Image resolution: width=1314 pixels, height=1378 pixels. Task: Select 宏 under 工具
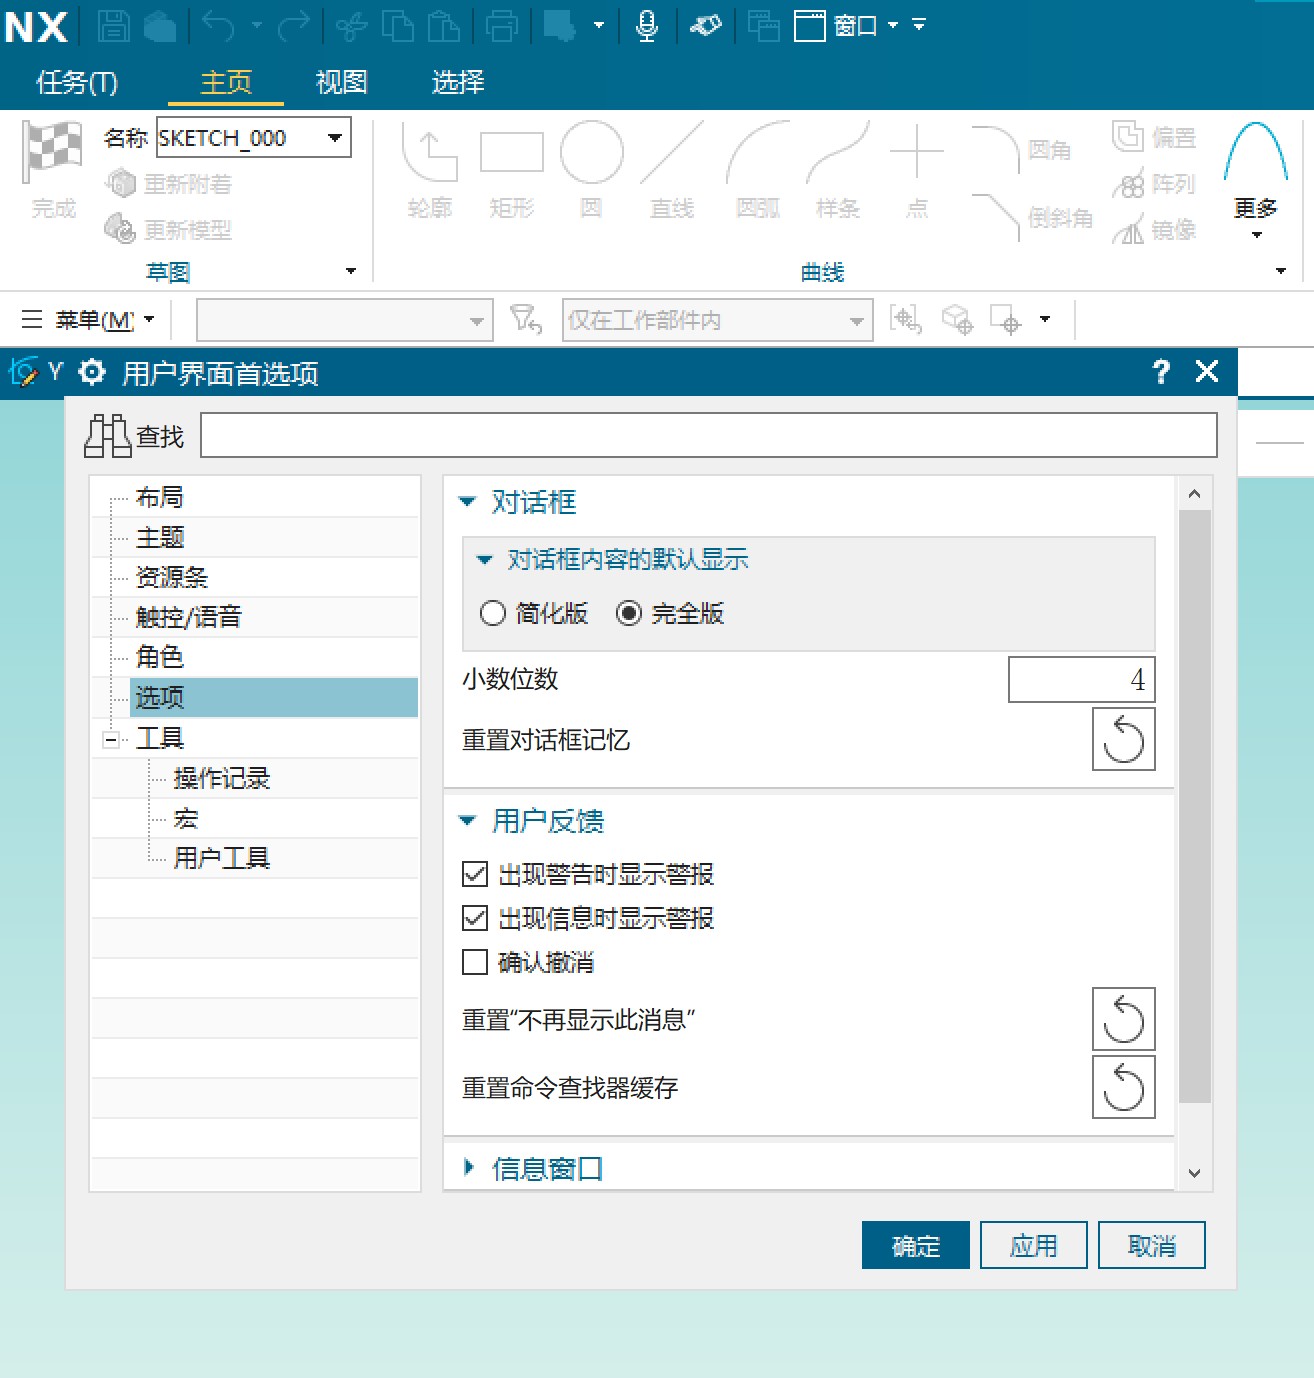[186, 818]
